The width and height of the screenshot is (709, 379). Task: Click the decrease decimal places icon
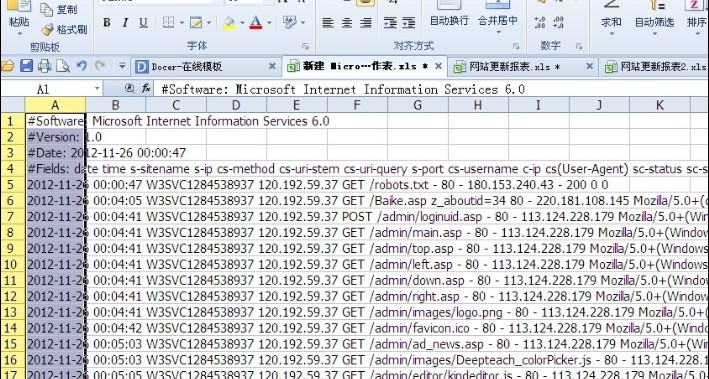coord(558,23)
